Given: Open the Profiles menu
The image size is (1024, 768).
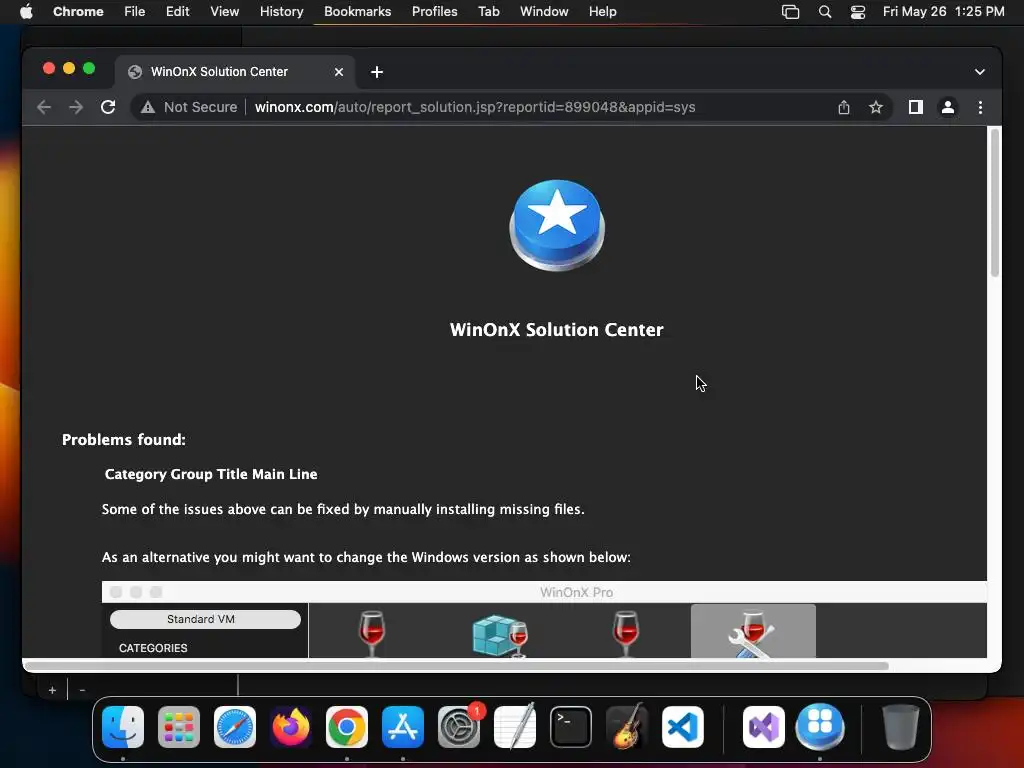Looking at the screenshot, I should 434,12.
